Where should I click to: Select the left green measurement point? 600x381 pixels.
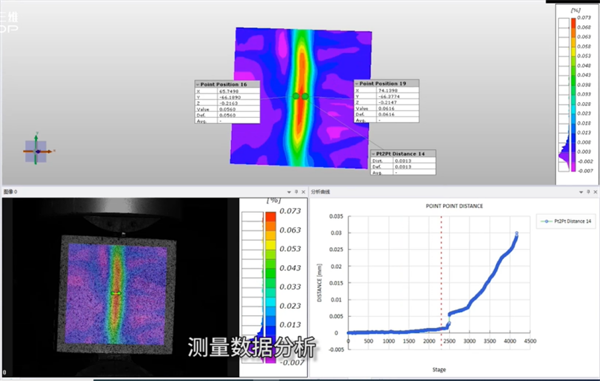[296, 96]
